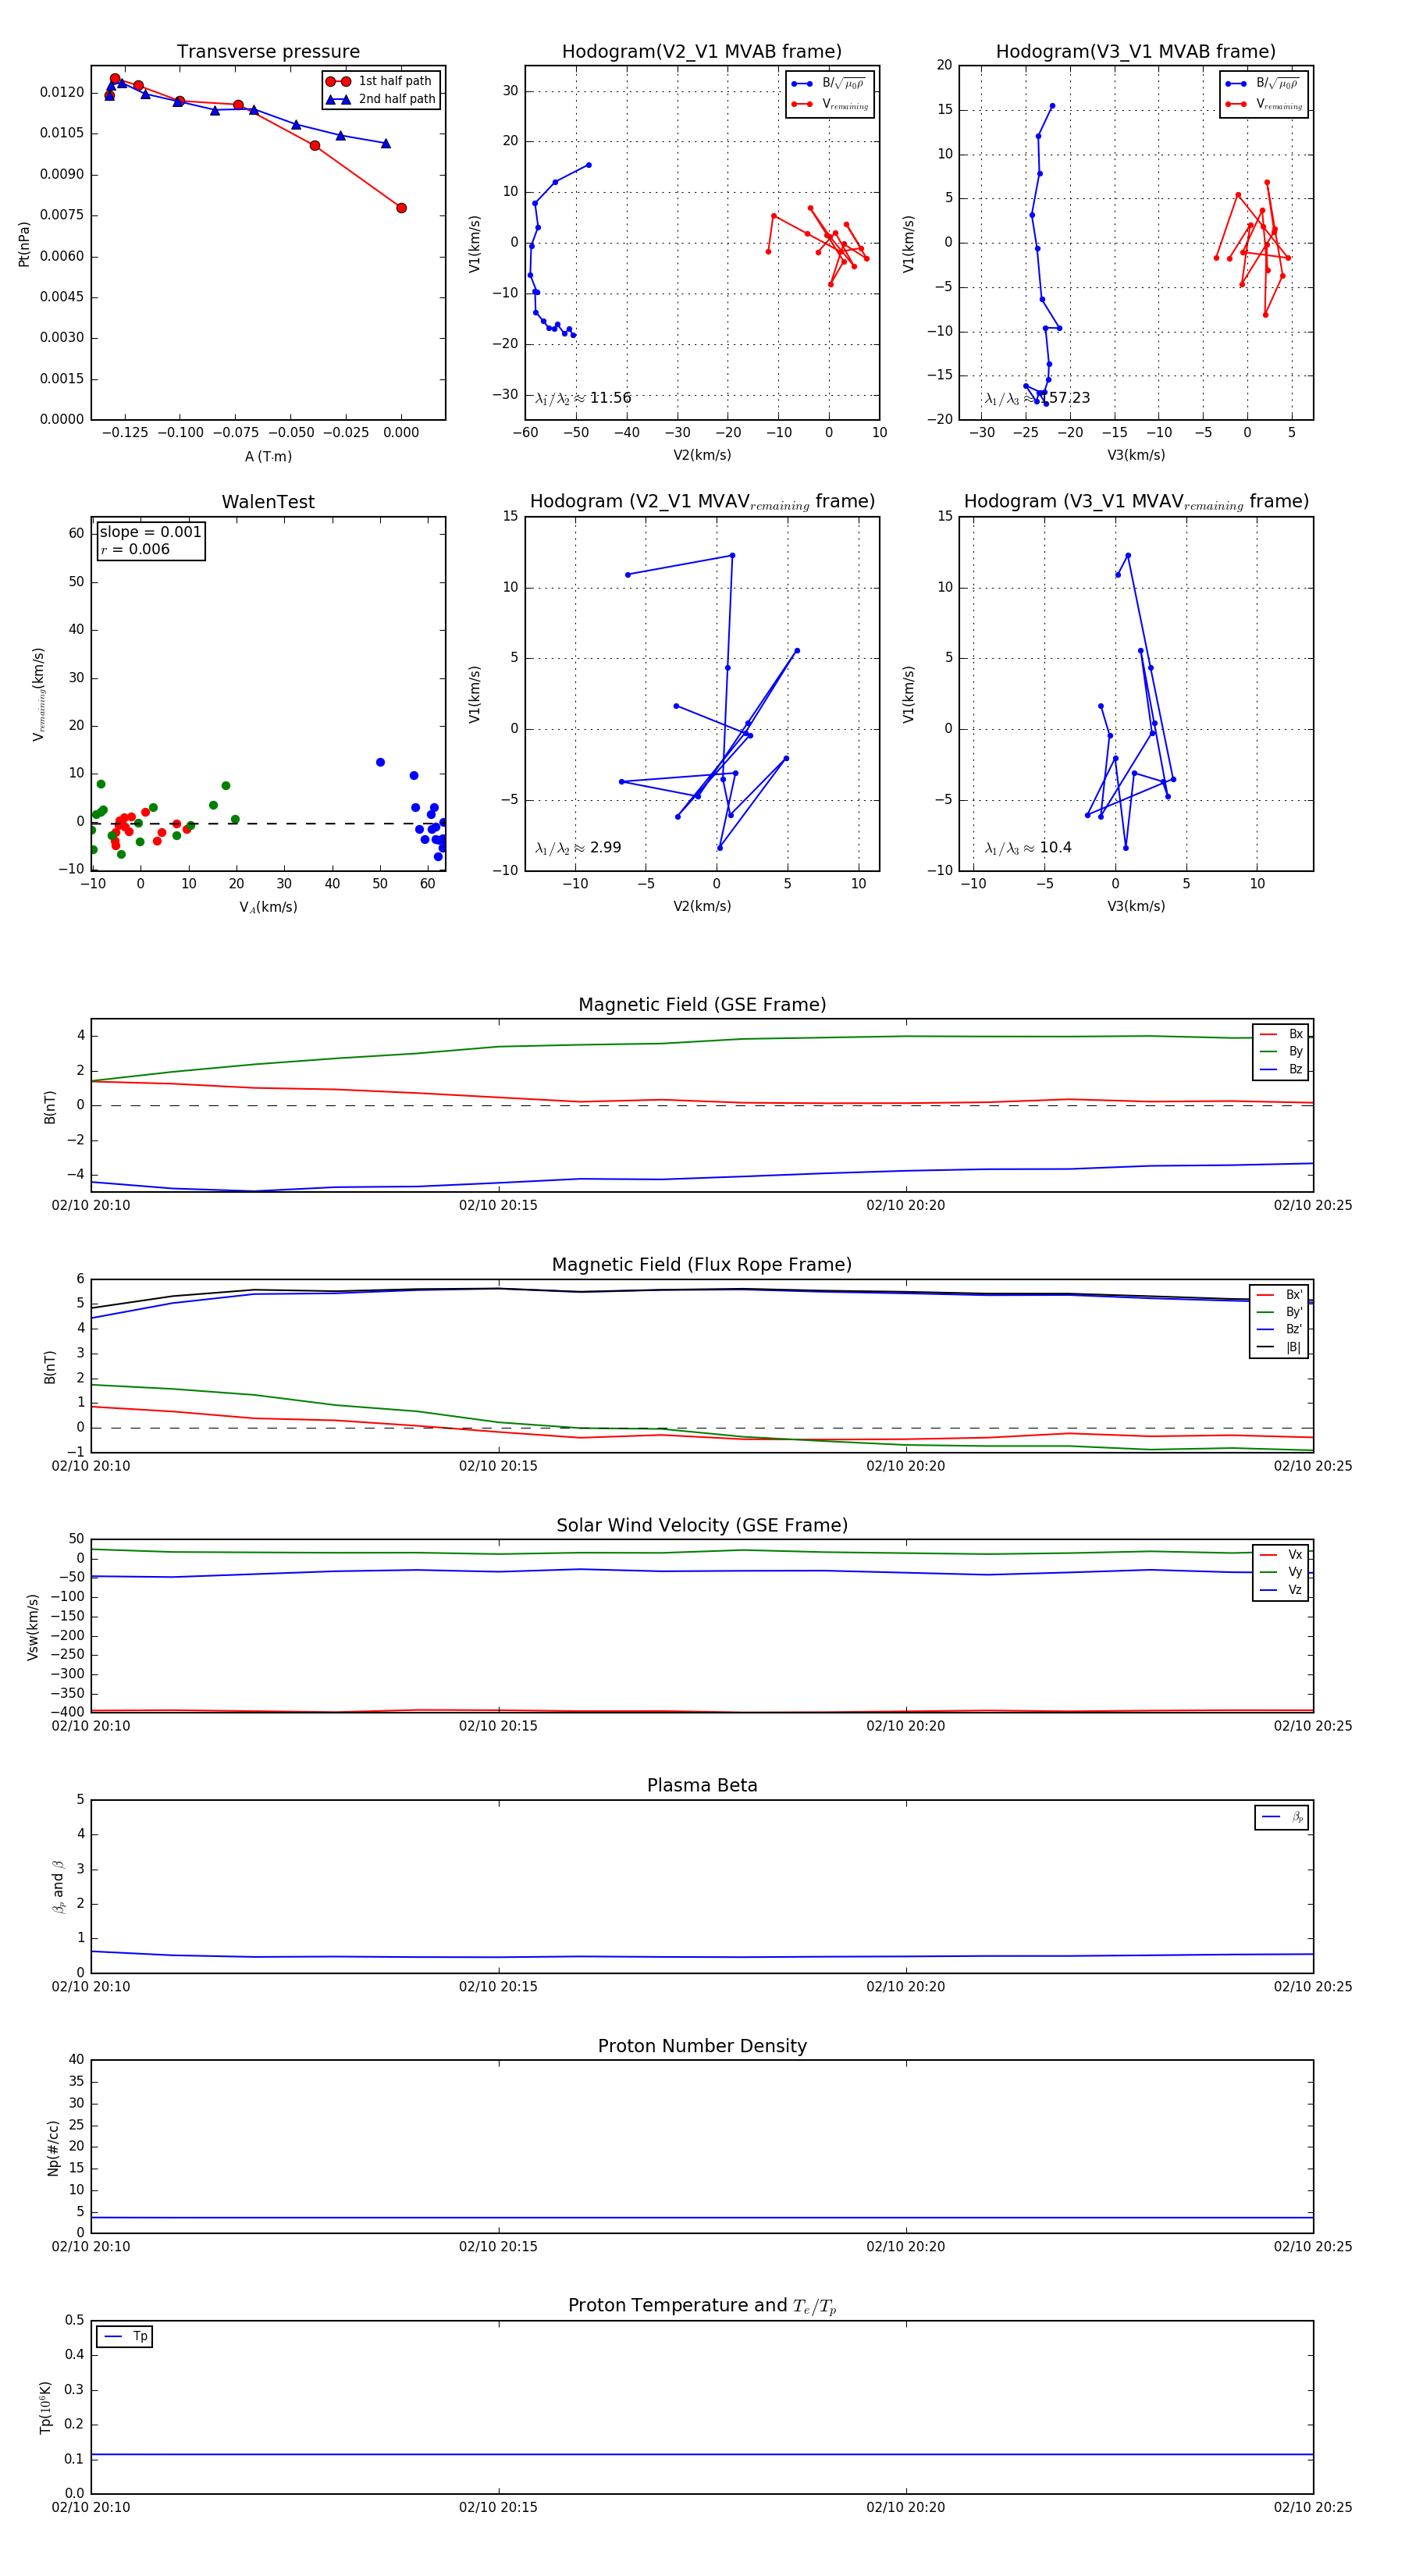Click the last blue triangle on the 2nd half path
This screenshot has width=1405, height=2576.
point(386,143)
